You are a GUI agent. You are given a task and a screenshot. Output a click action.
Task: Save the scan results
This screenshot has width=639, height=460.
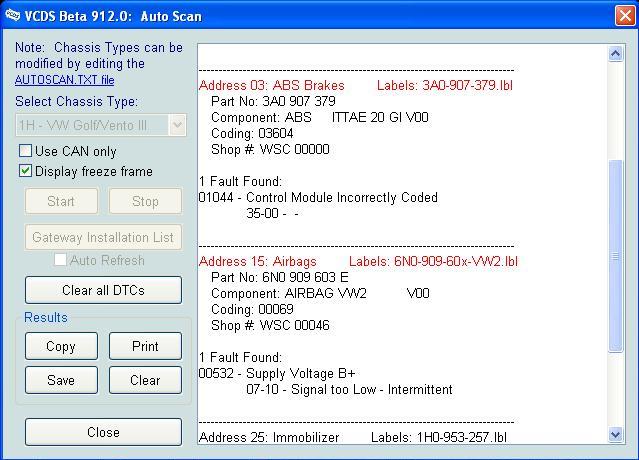tap(61, 380)
